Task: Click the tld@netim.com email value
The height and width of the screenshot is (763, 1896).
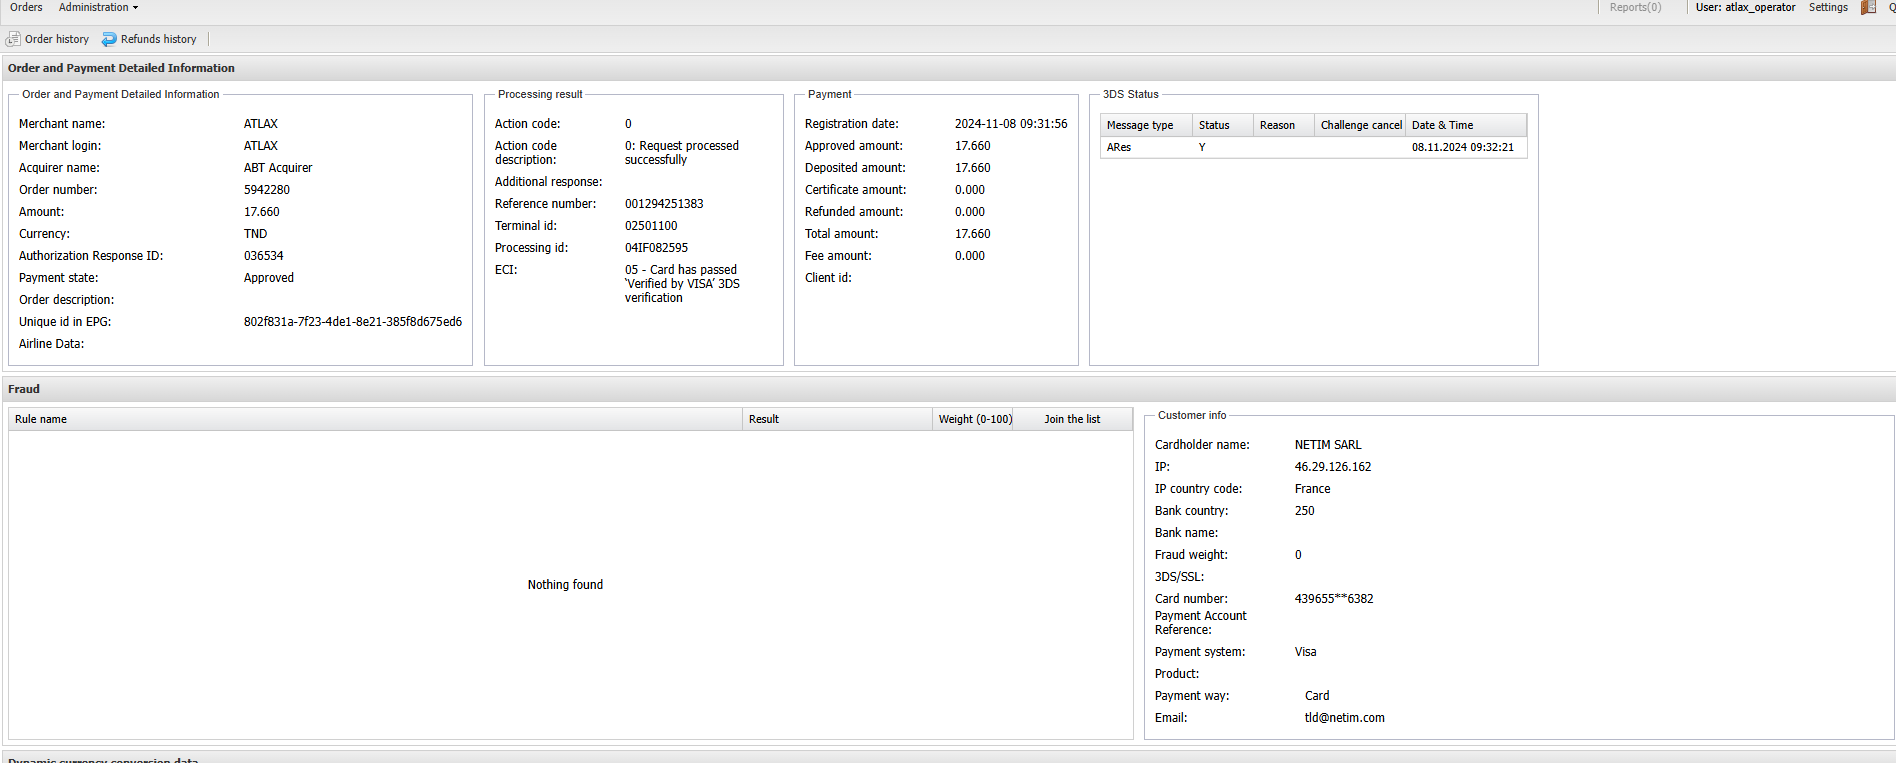Action: pyautogui.click(x=1344, y=718)
